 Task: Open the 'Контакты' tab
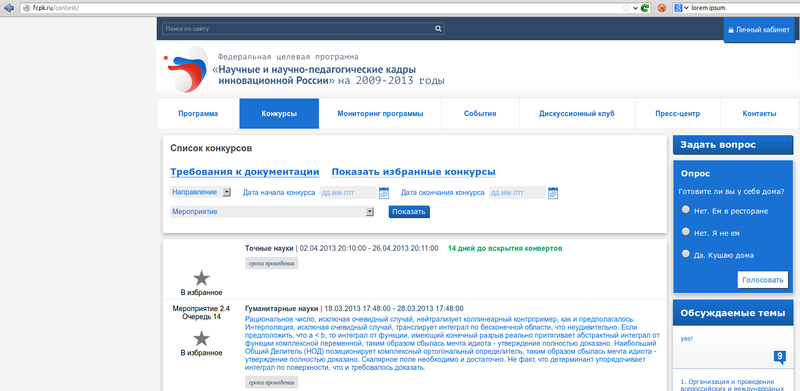click(759, 114)
